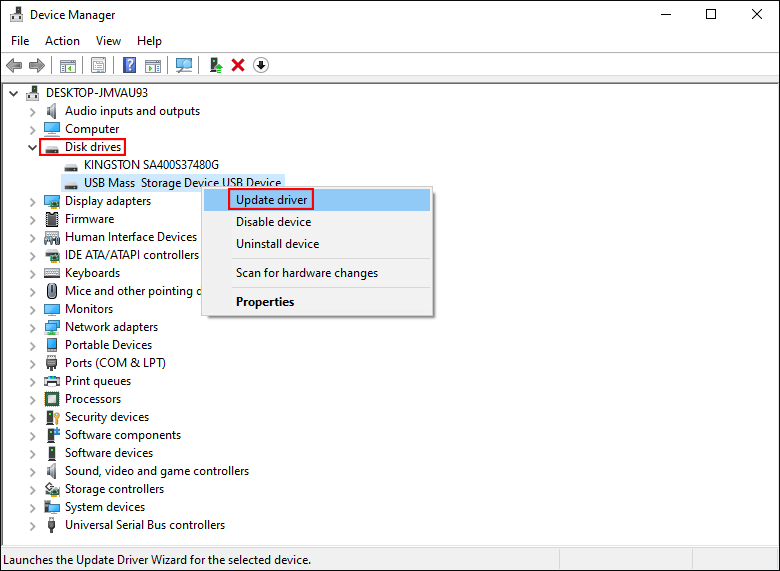Expand the Computer category arrow
The width and height of the screenshot is (780, 571).
point(32,130)
